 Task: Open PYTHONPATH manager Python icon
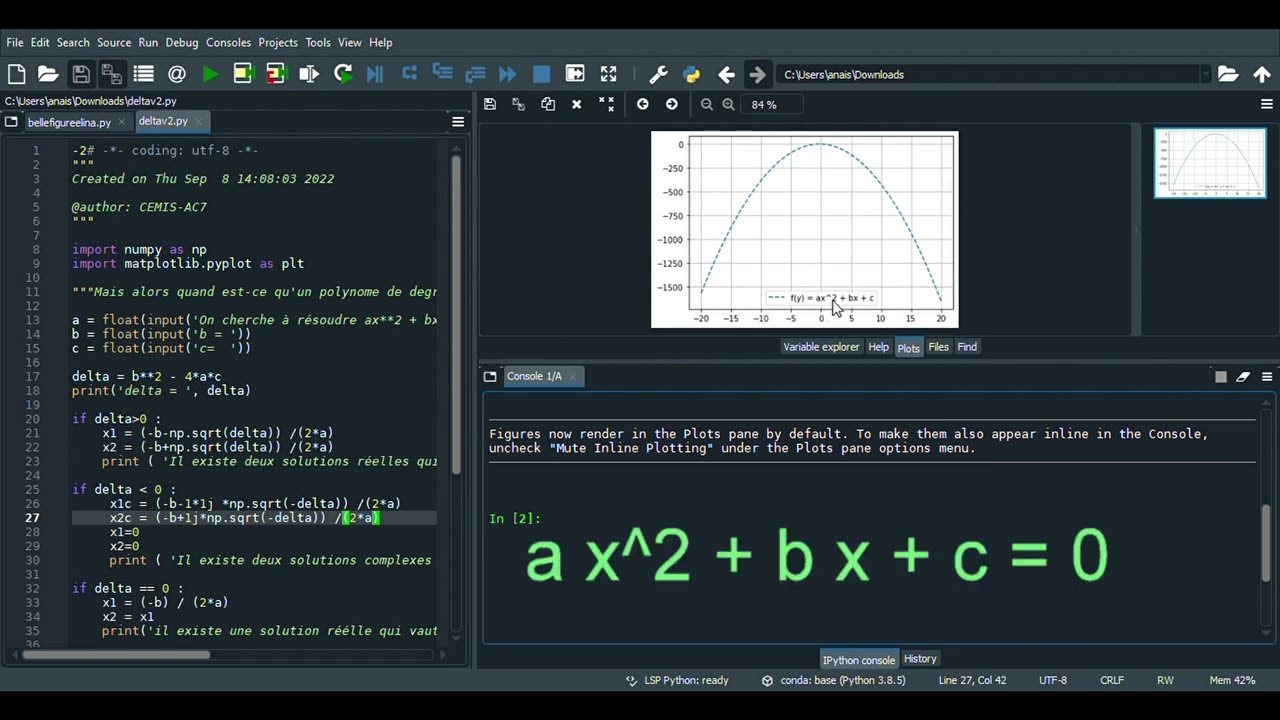pyautogui.click(x=691, y=74)
